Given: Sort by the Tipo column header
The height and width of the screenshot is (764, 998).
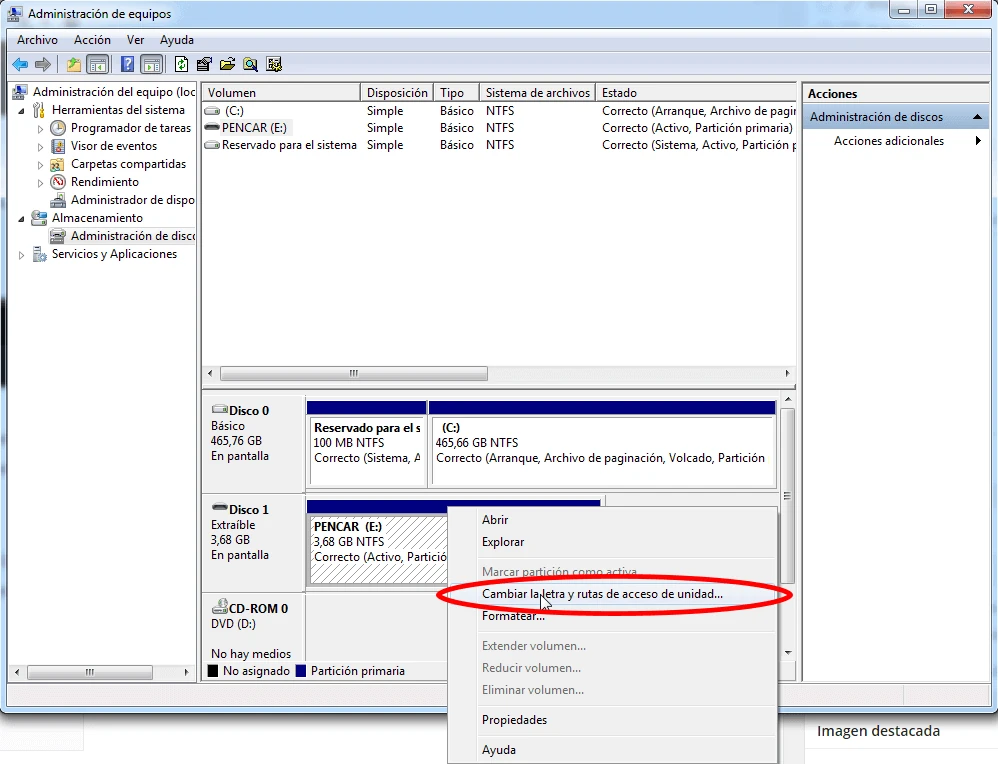Looking at the screenshot, I should pos(456,93).
